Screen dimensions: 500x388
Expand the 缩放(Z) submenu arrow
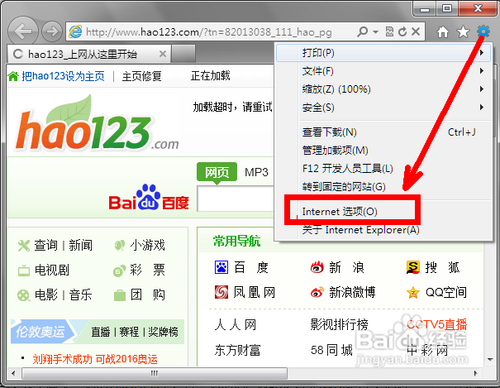pyautogui.click(x=482, y=89)
